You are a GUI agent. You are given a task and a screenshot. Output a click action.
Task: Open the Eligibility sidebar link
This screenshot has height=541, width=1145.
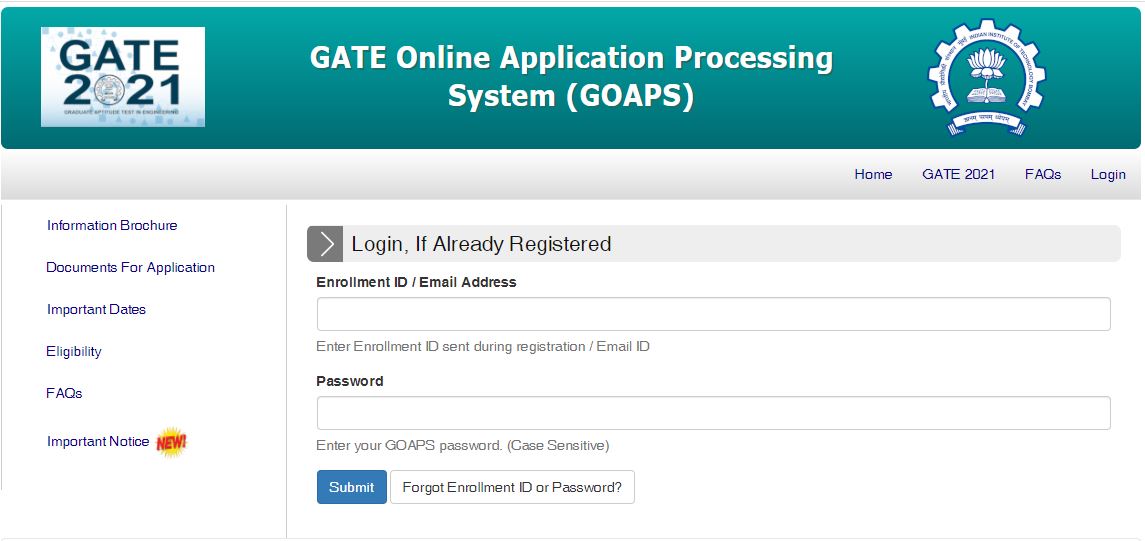pyautogui.click(x=74, y=352)
